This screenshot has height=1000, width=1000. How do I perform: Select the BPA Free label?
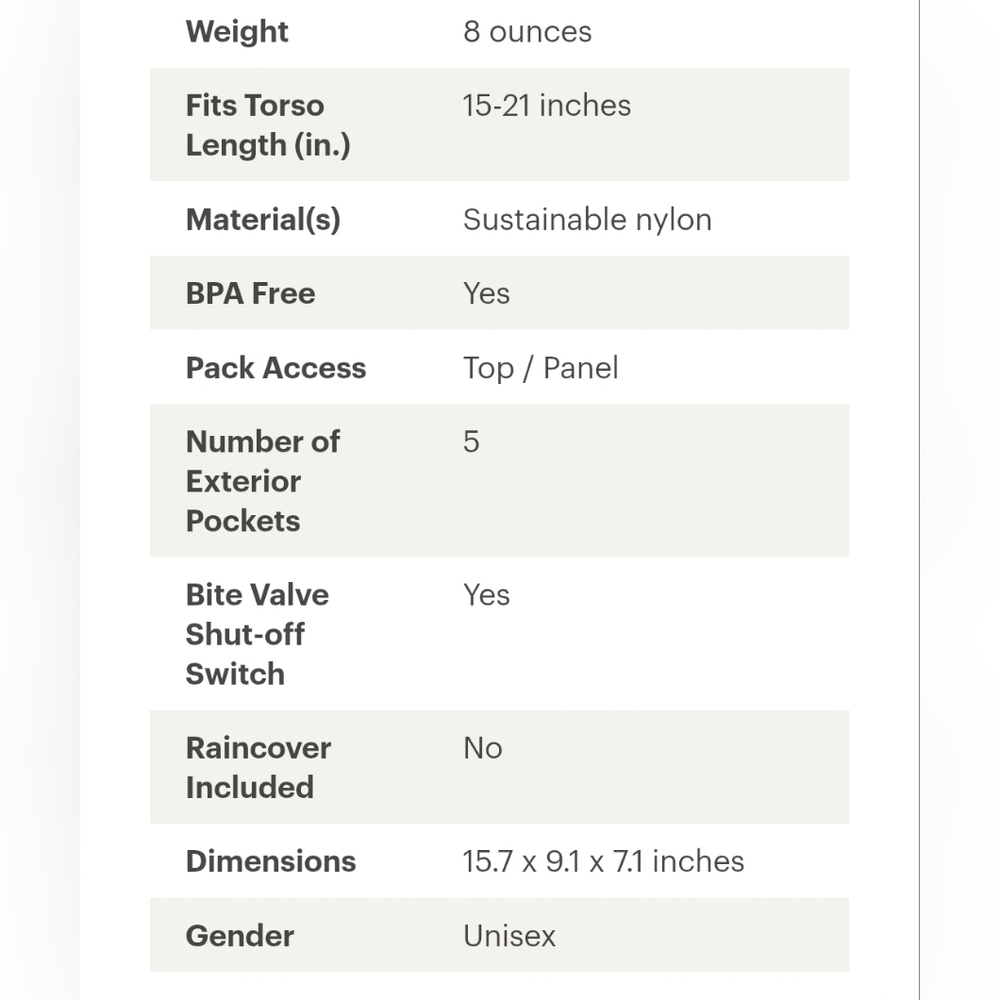[x=250, y=294]
